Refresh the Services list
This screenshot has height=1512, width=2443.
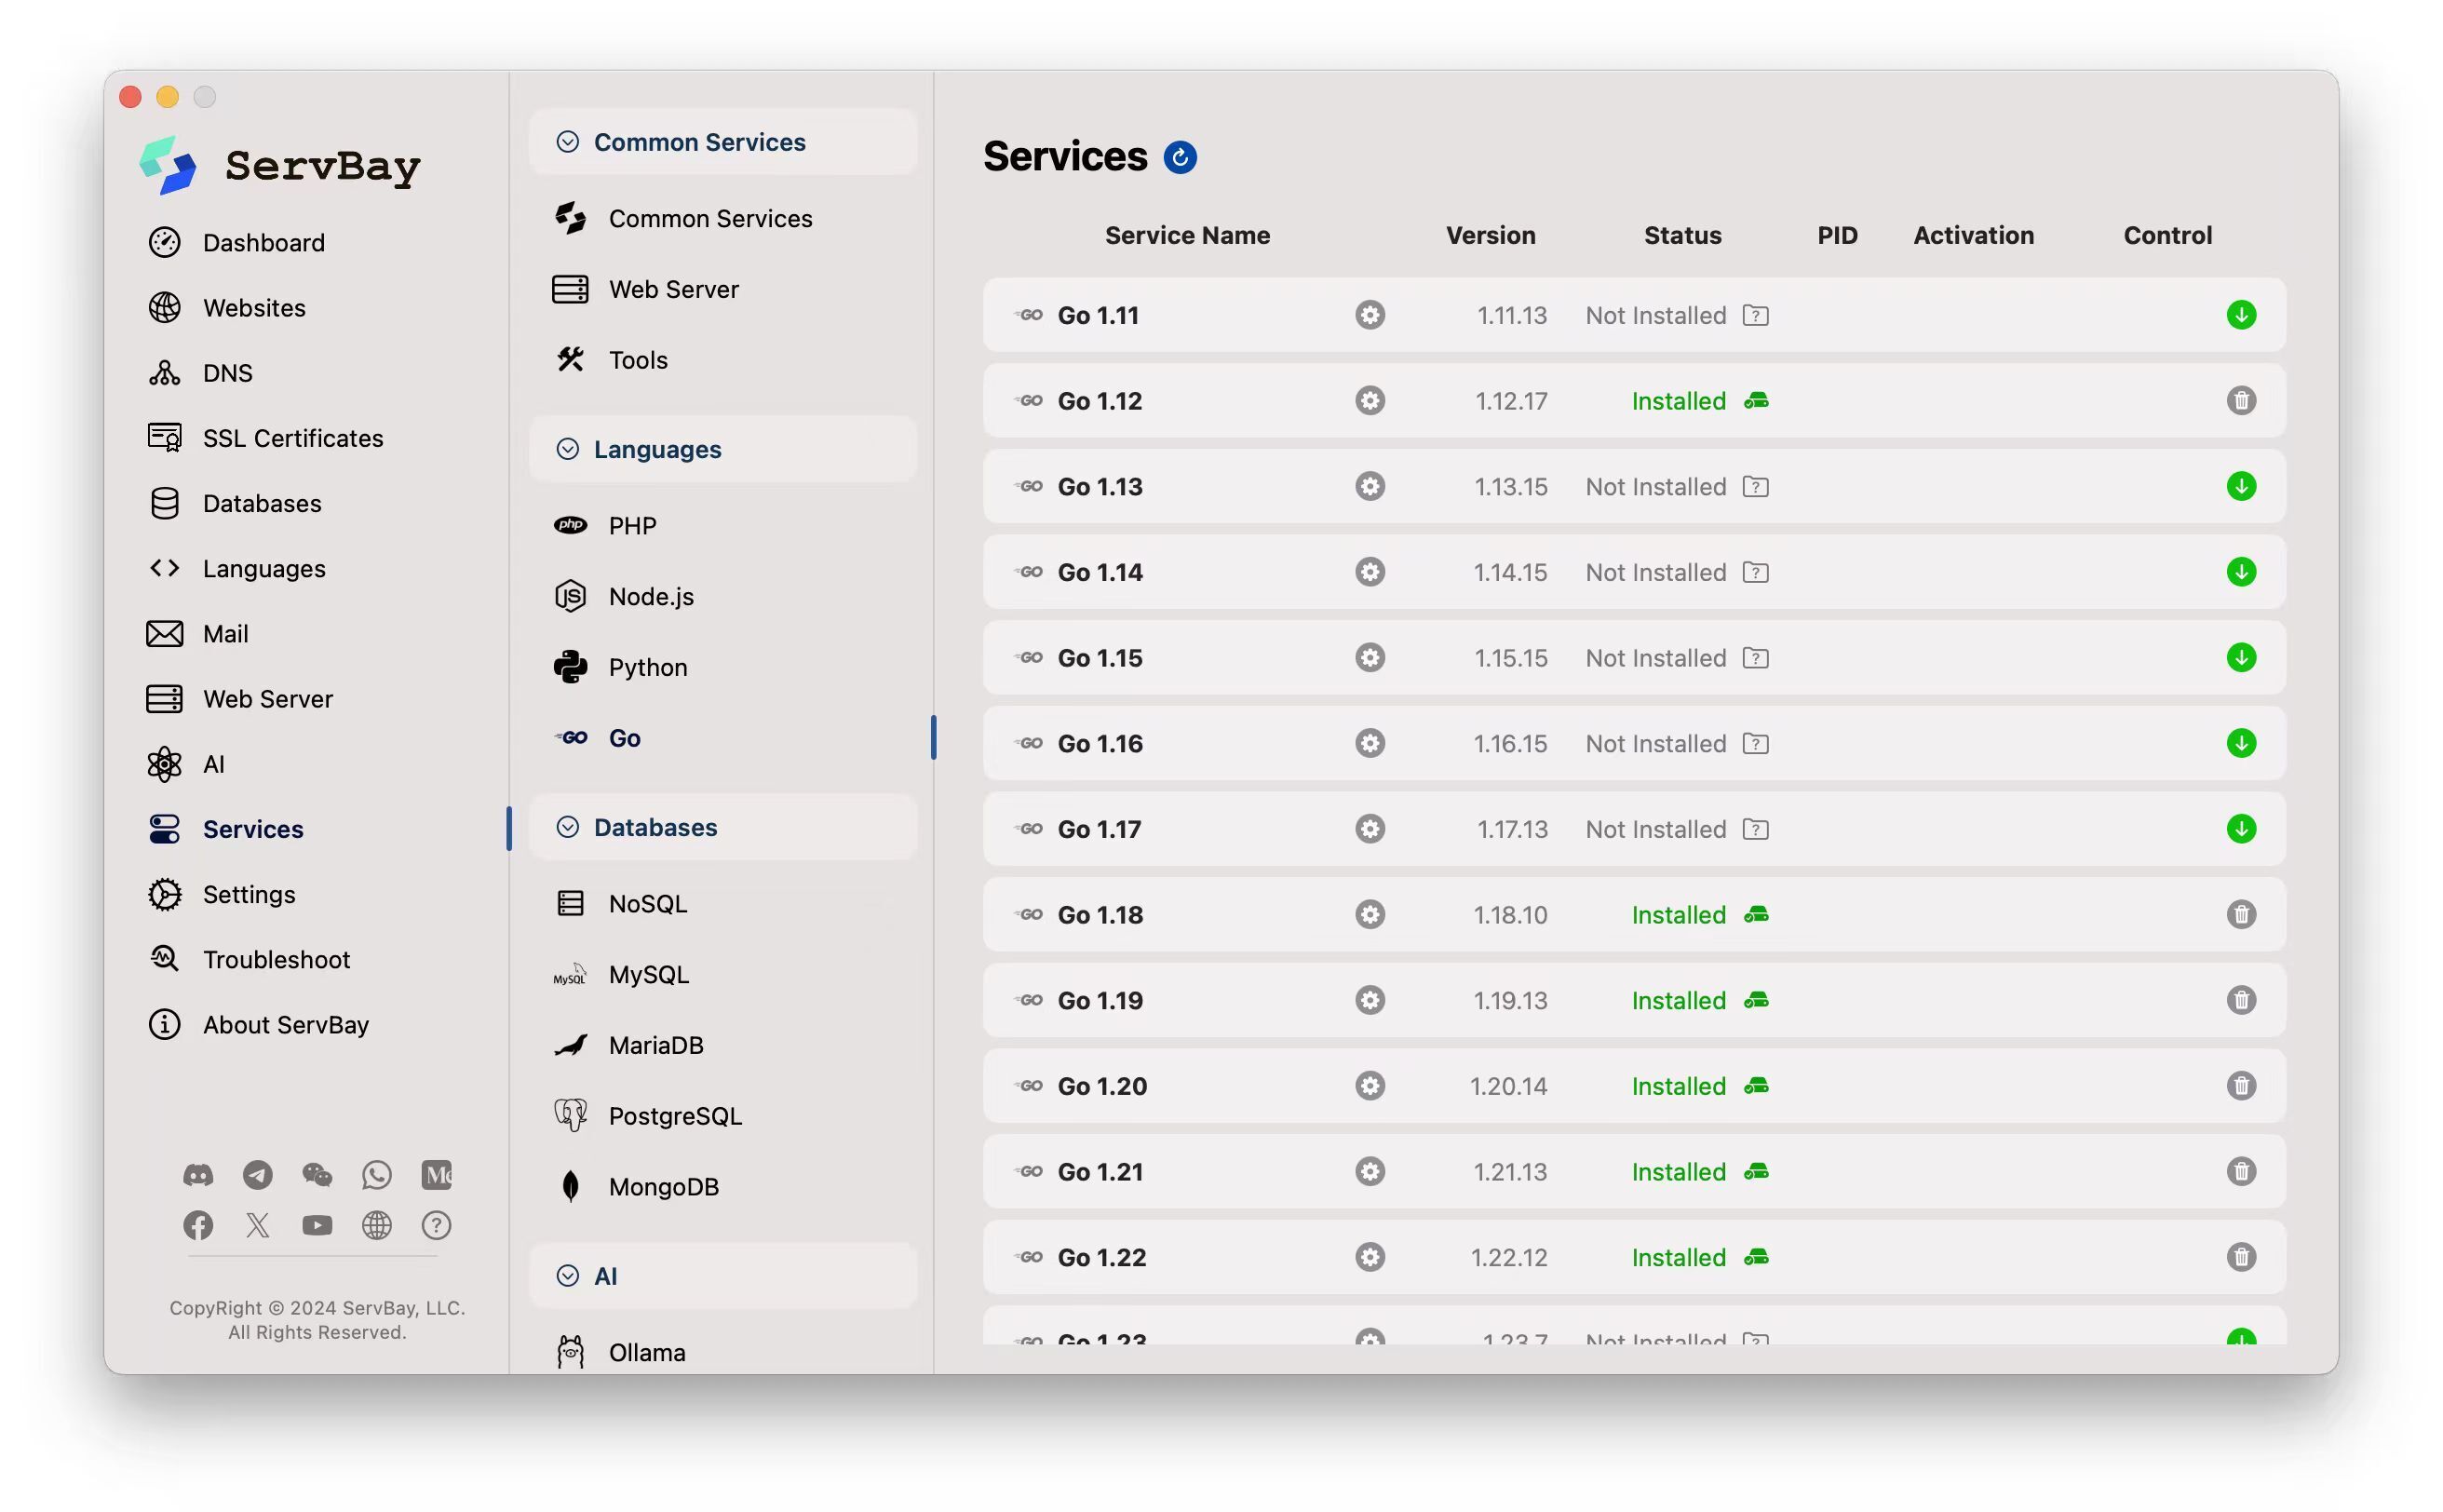tap(1180, 157)
